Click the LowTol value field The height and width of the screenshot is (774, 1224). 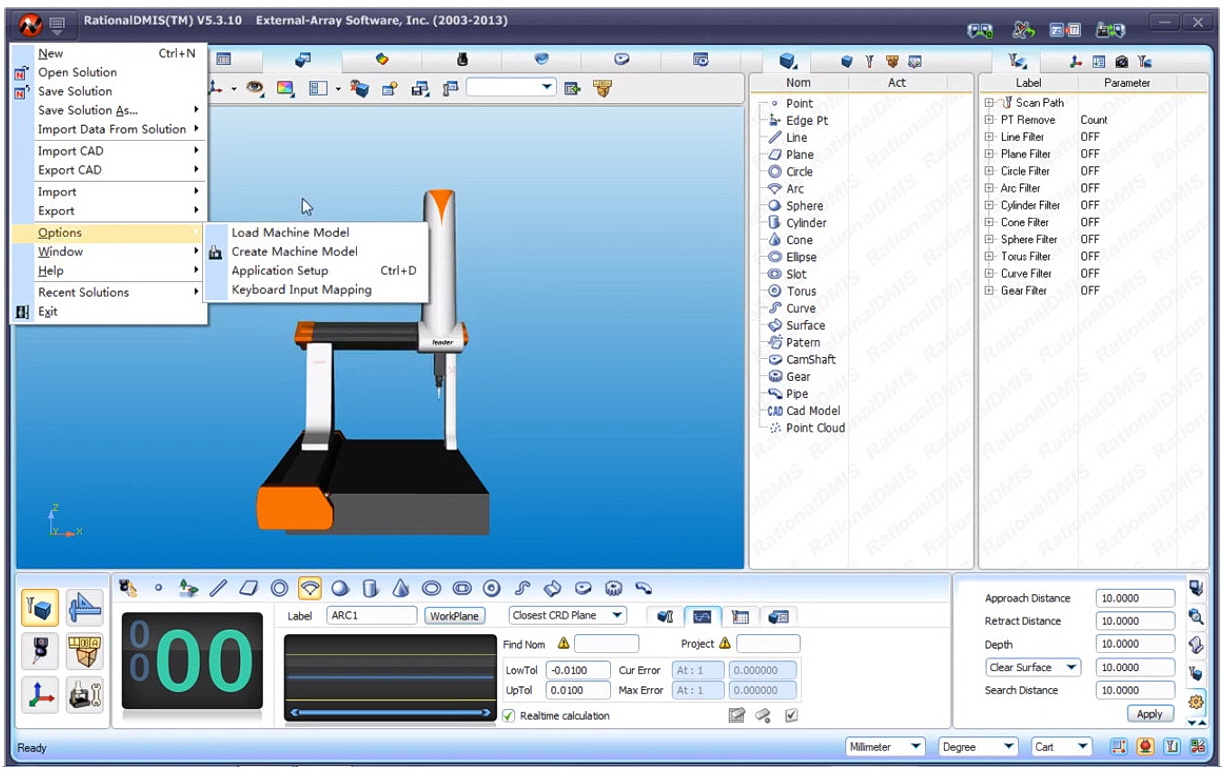point(578,670)
